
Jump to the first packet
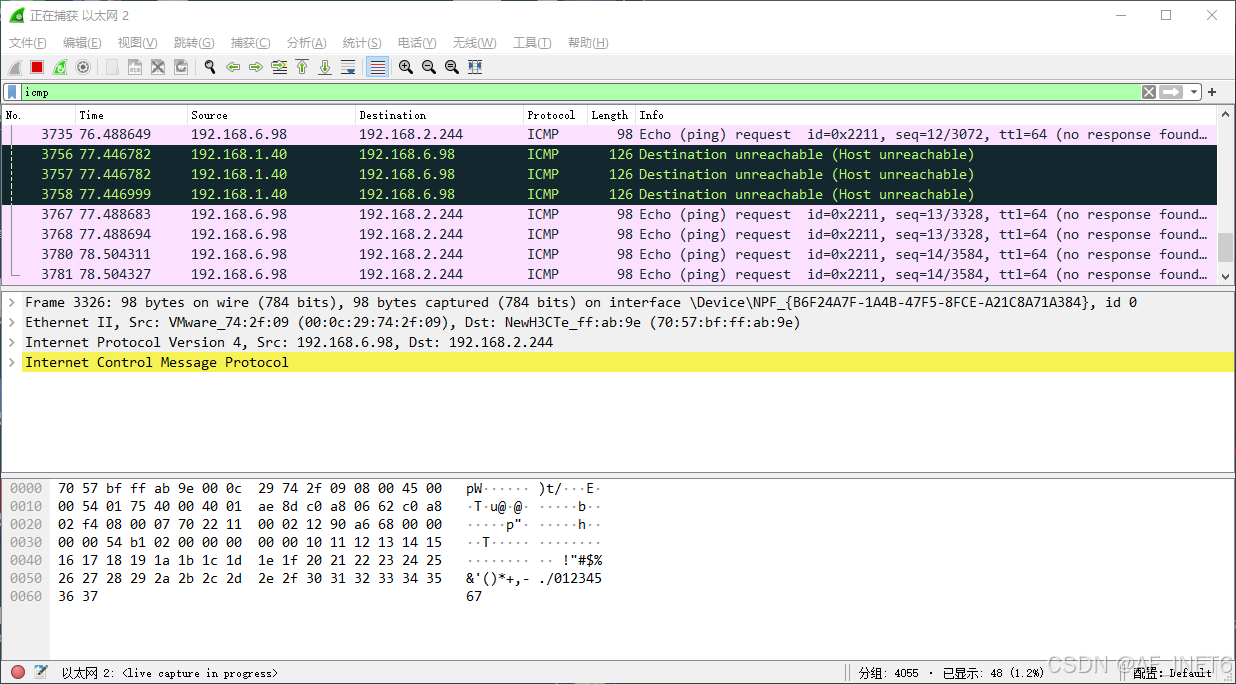click(x=302, y=67)
